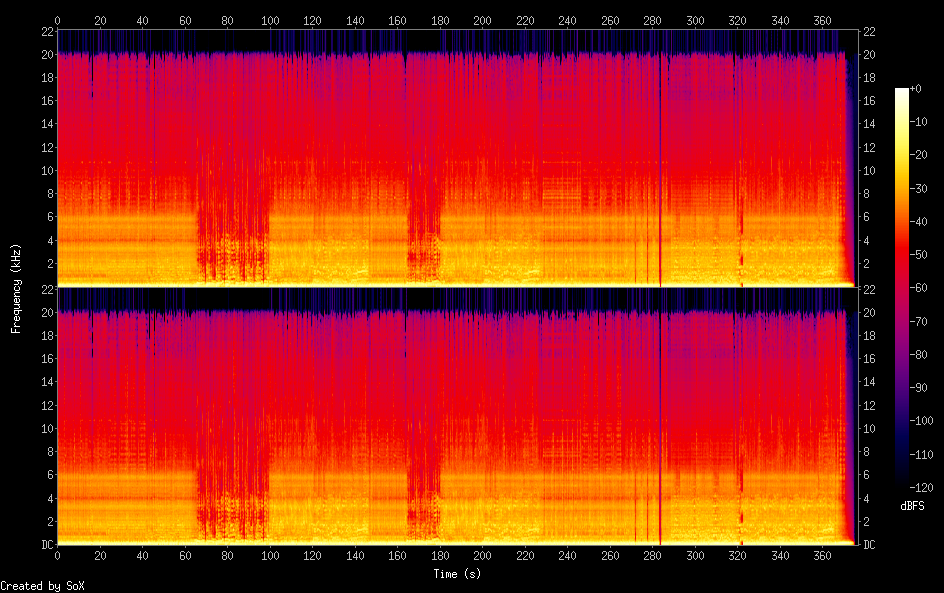Click the 200 tick on the top time axis
This screenshot has width=944, height=593.
482,20
